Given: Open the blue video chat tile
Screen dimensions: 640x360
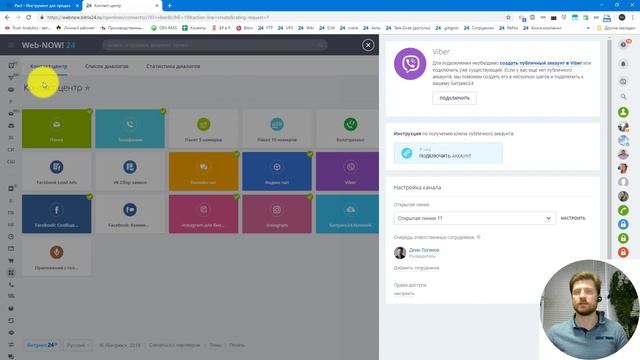Looking at the screenshot, I should click(277, 171).
